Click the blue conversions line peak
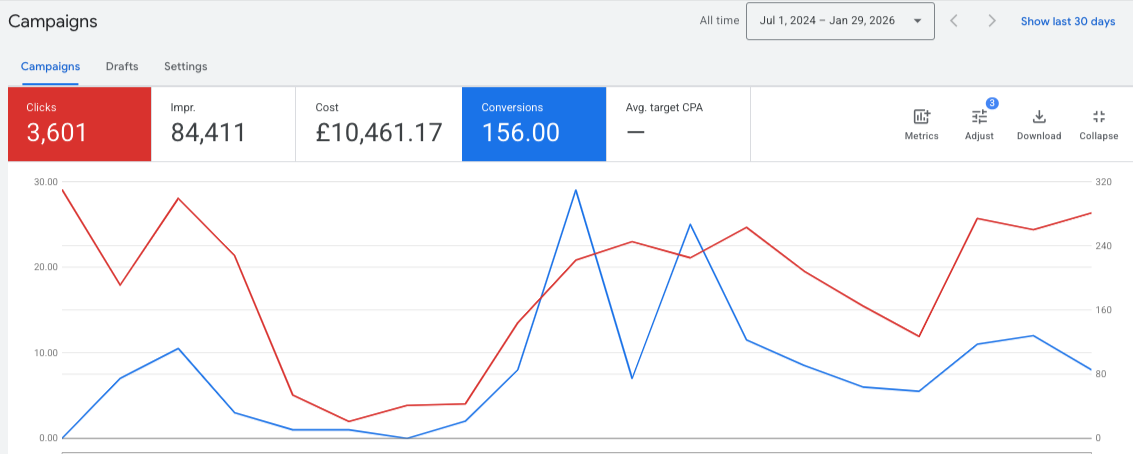This screenshot has height=454, width=1133. (x=575, y=190)
